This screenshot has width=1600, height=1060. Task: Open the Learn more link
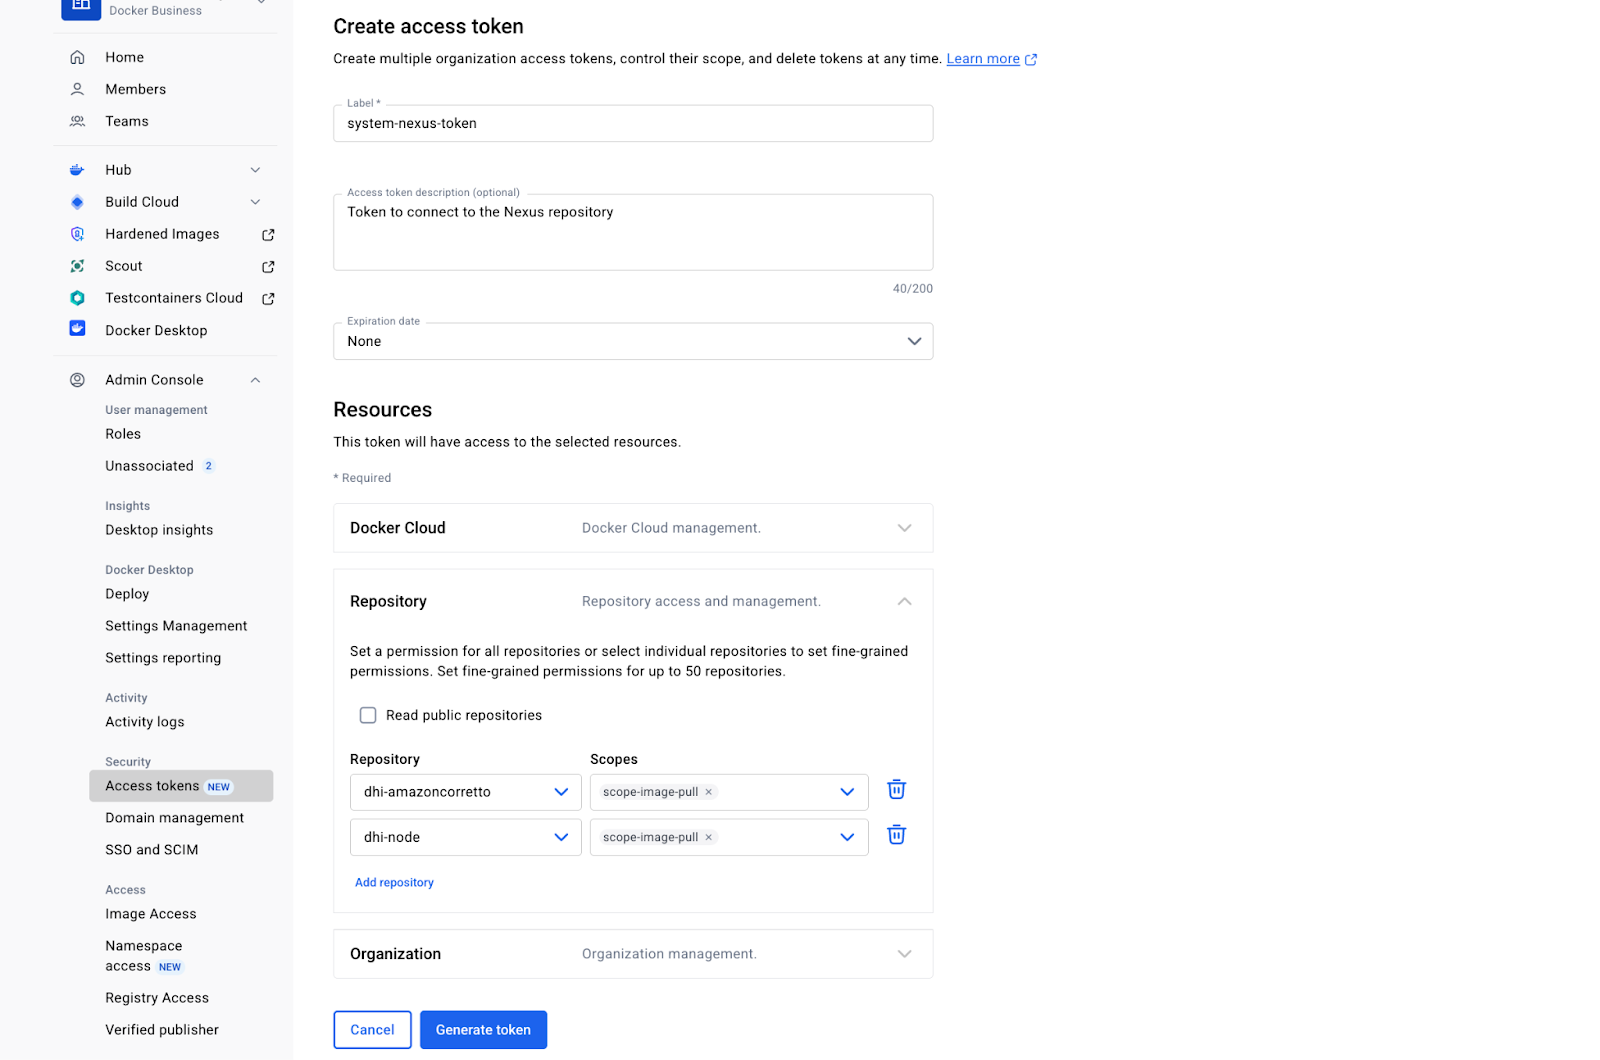[x=983, y=58]
